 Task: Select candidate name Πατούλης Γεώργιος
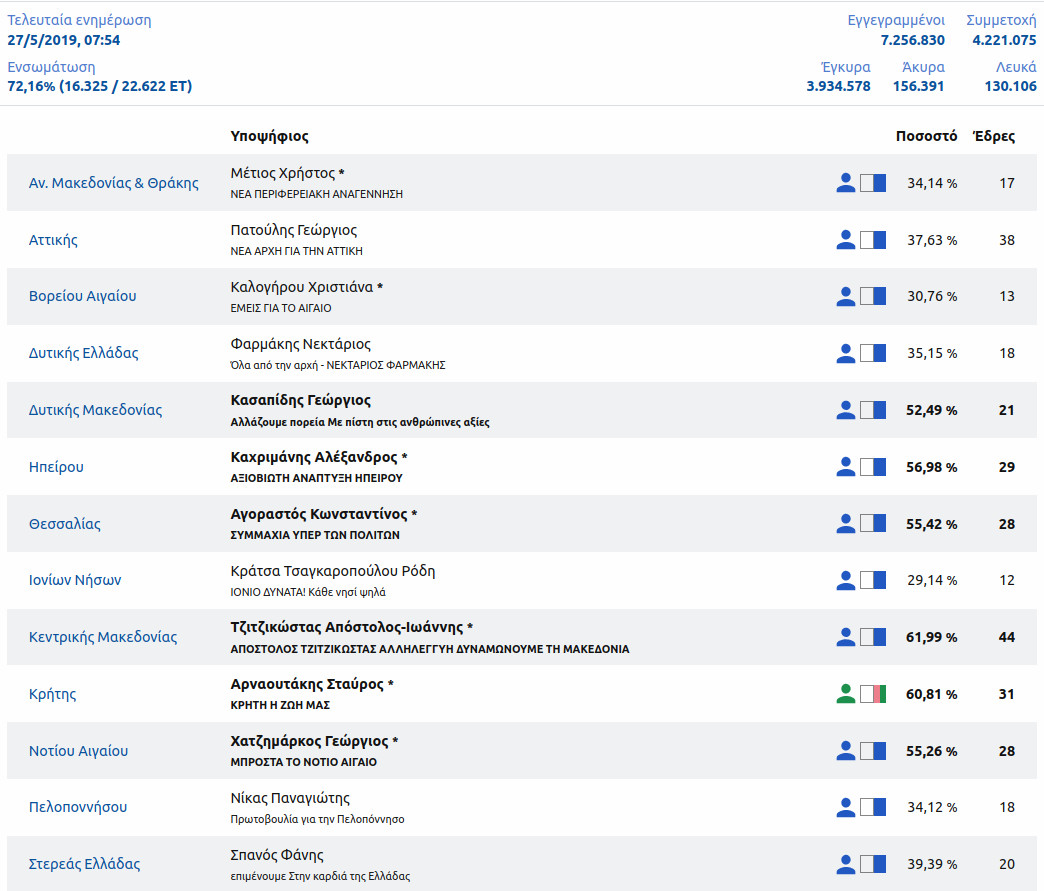pyautogui.click(x=294, y=230)
